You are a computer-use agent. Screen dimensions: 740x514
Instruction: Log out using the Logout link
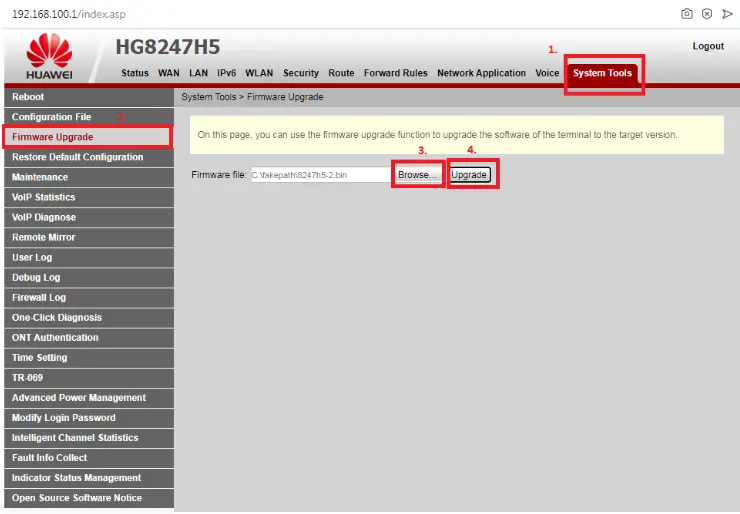click(708, 46)
